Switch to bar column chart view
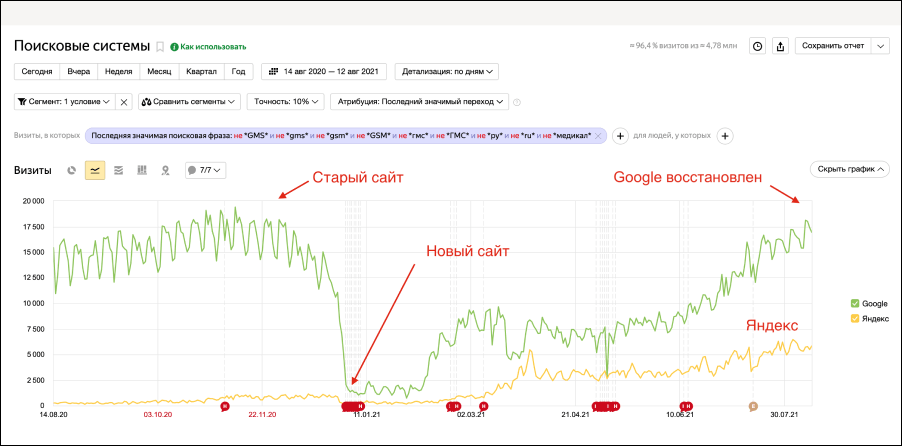 click(x=142, y=170)
